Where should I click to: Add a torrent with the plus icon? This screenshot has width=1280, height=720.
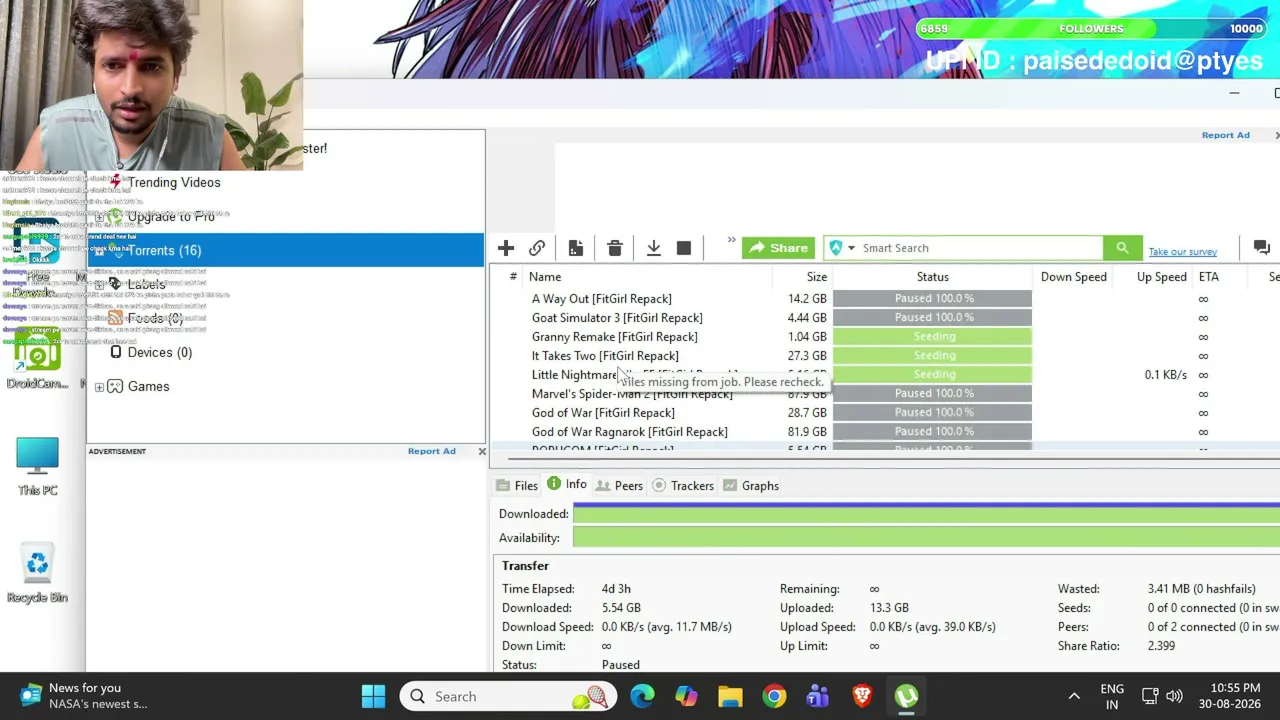(506, 248)
